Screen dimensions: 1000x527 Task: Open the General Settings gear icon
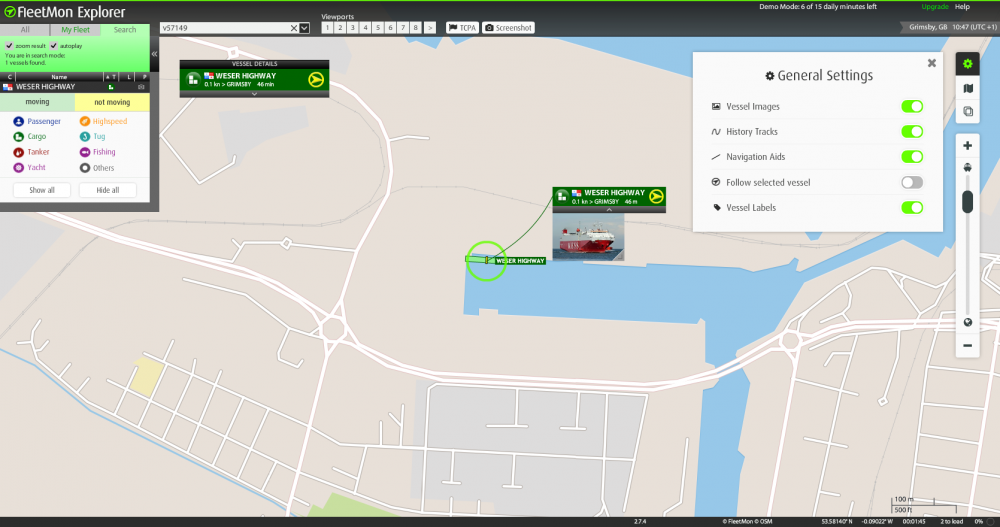pyautogui.click(x=967, y=64)
